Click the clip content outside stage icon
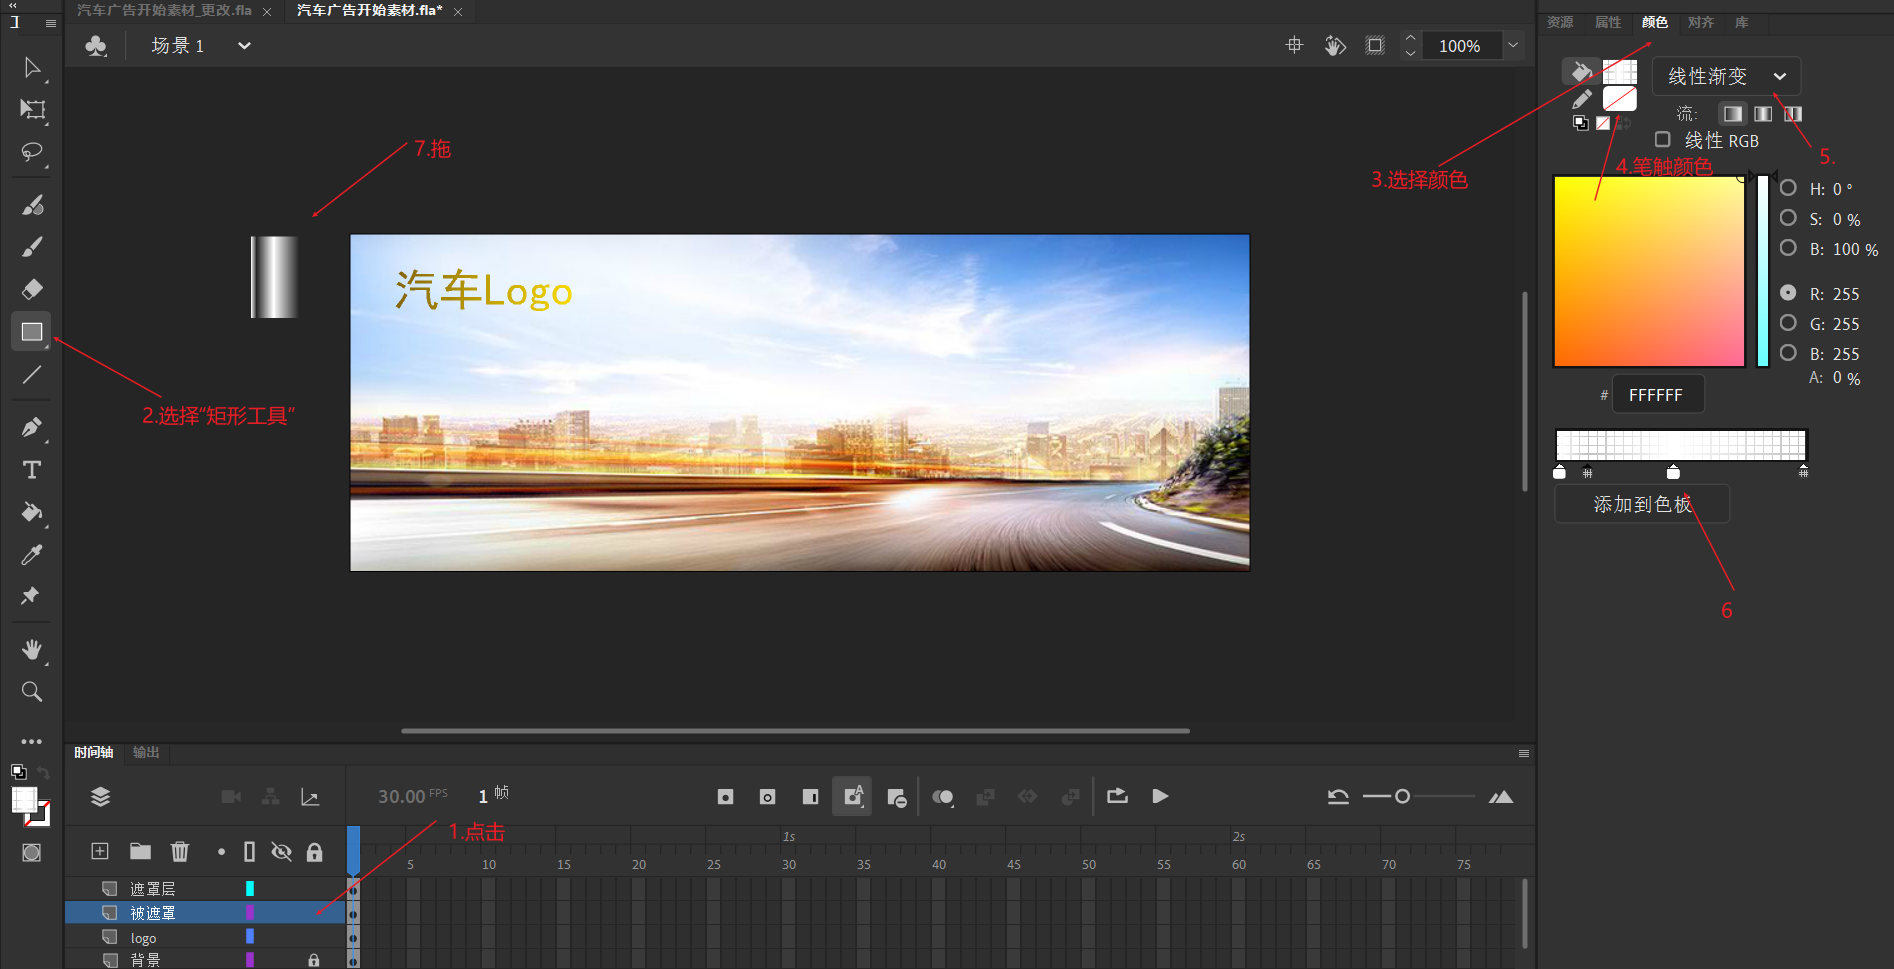Screen dimensions: 1894x969 point(1376,45)
